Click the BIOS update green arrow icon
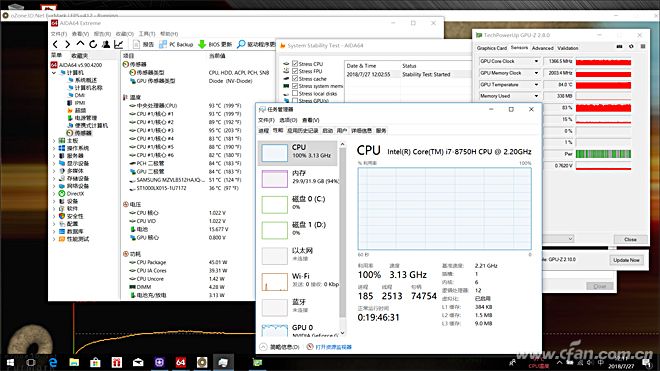This screenshot has height=371, width=660. 202,44
